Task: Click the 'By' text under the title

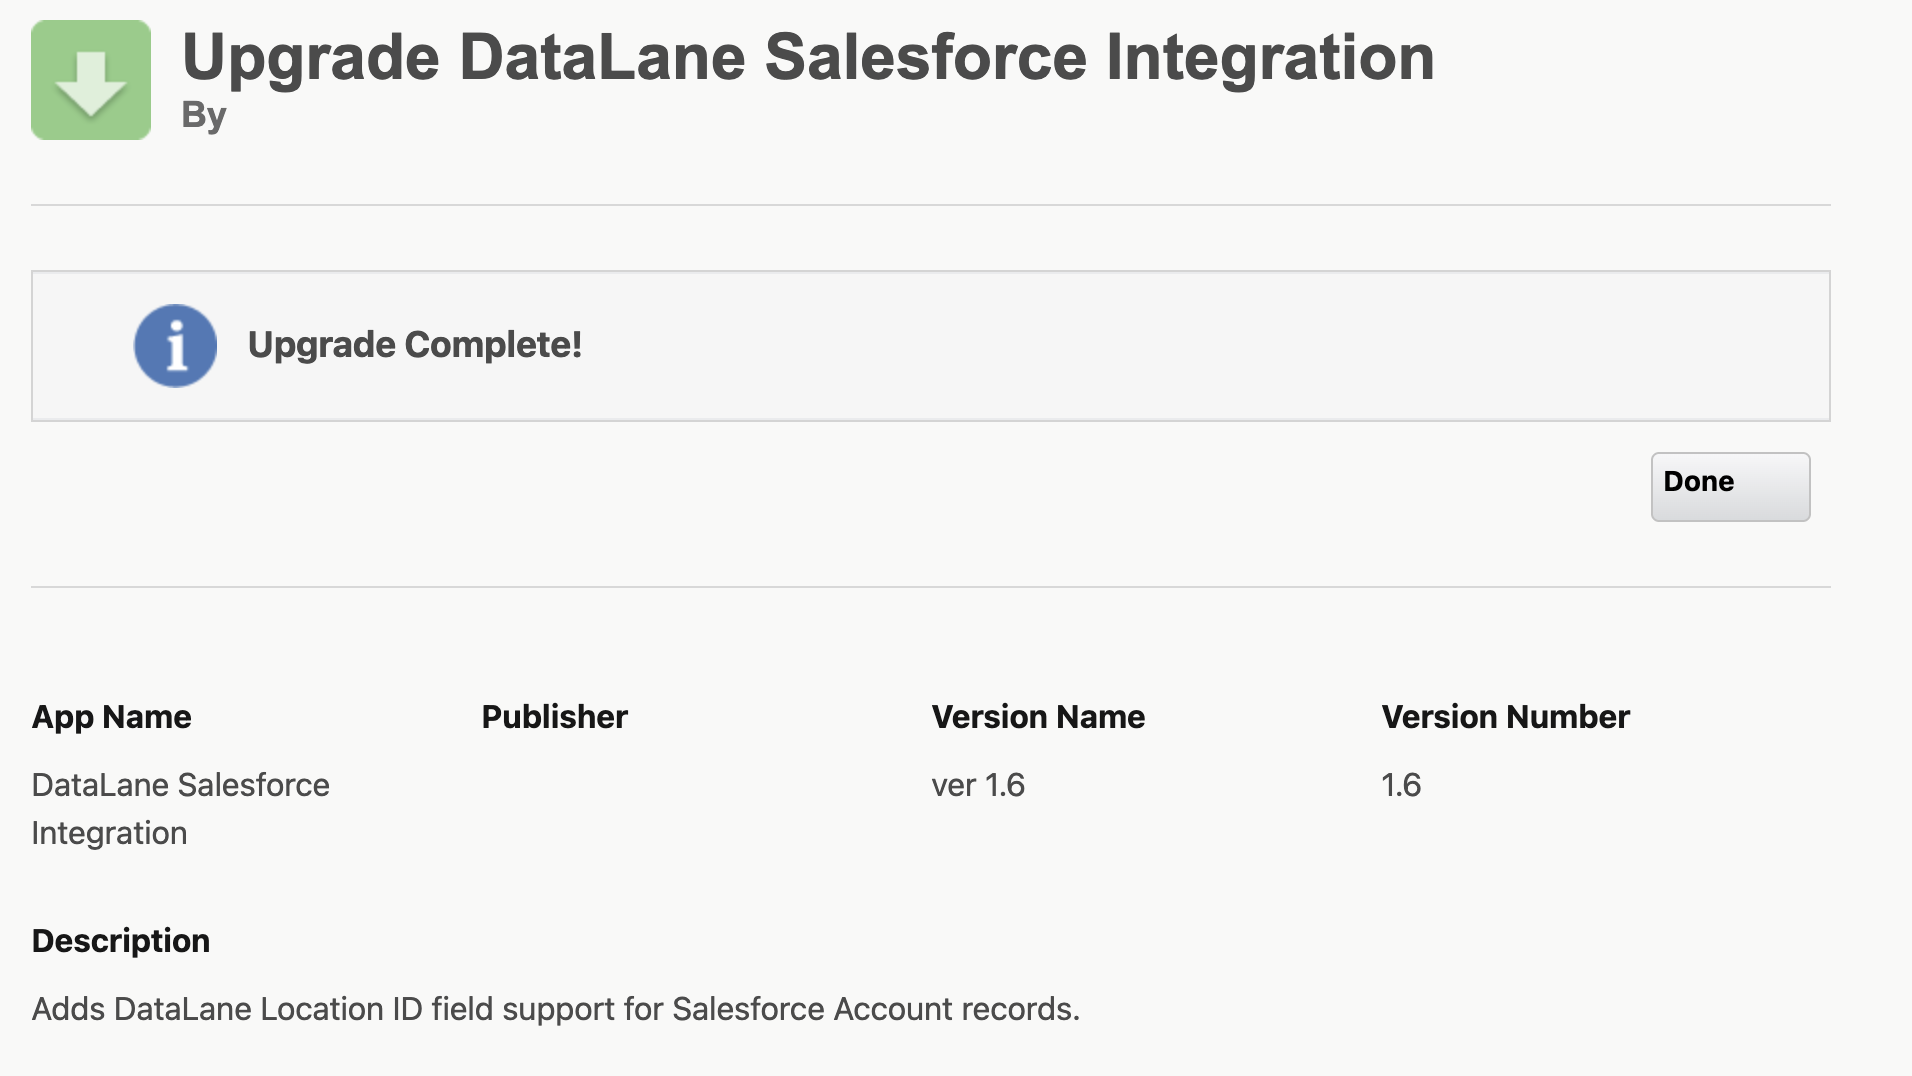Action: click(204, 116)
